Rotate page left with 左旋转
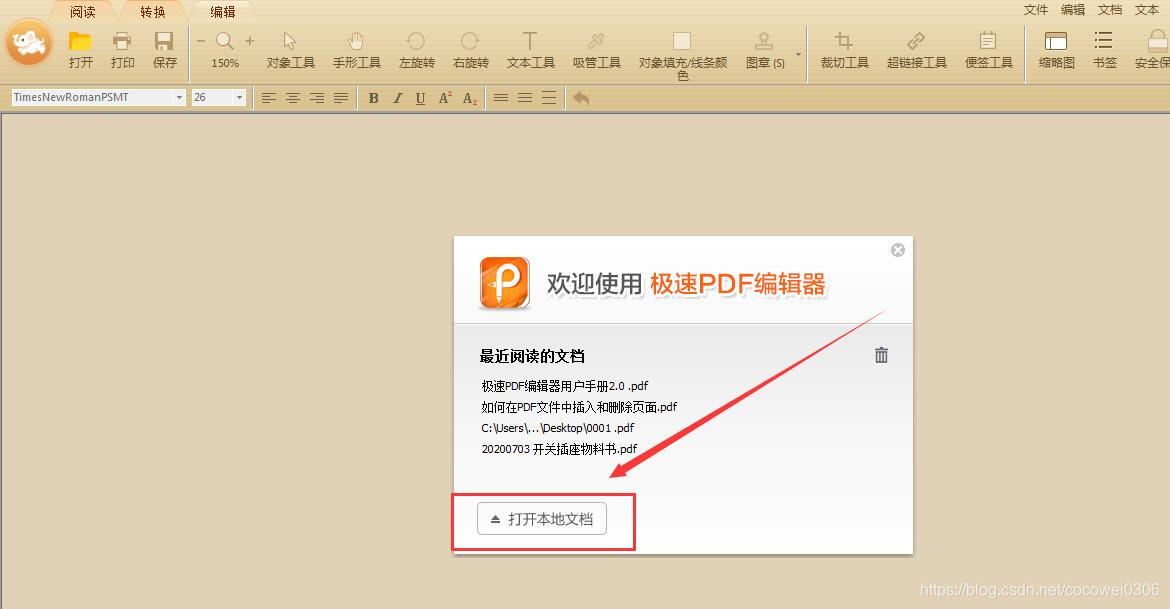 point(416,49)
